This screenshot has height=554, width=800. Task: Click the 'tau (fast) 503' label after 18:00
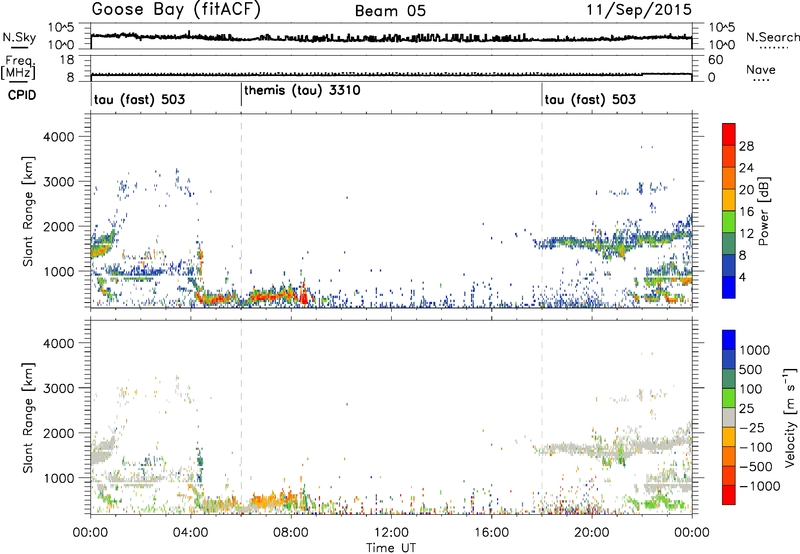590,99
